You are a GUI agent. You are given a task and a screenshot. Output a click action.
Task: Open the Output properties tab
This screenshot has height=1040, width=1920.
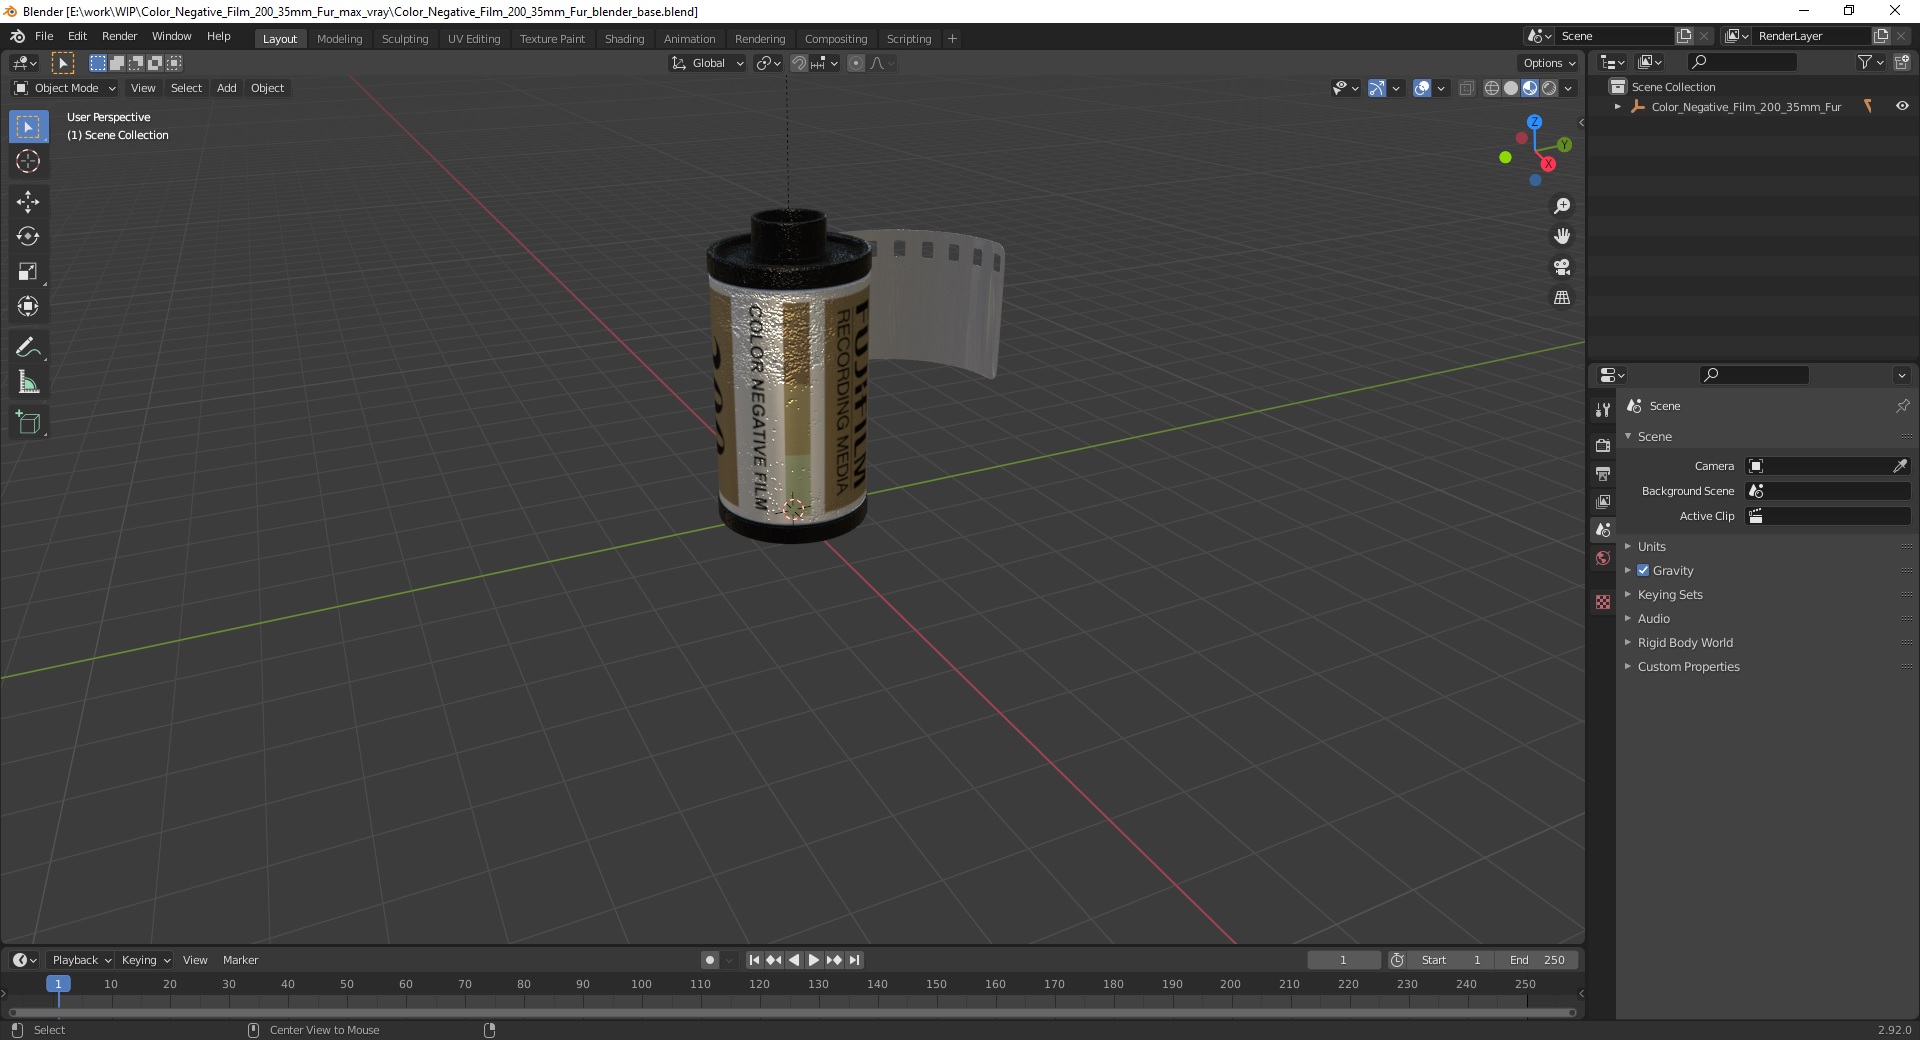pyautogui.click(x=1603, y=473)
